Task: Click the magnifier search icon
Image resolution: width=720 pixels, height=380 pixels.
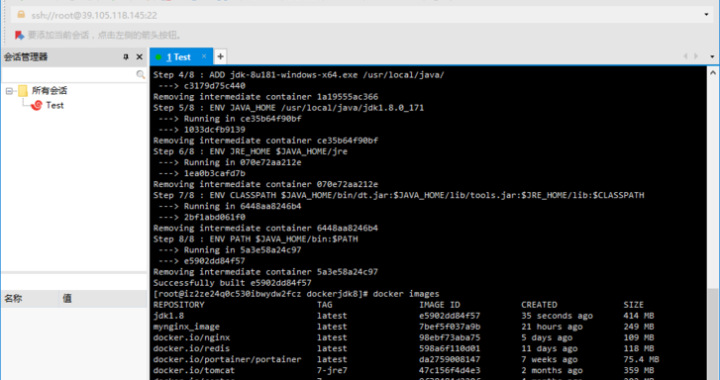Action: tap(141, 74)
